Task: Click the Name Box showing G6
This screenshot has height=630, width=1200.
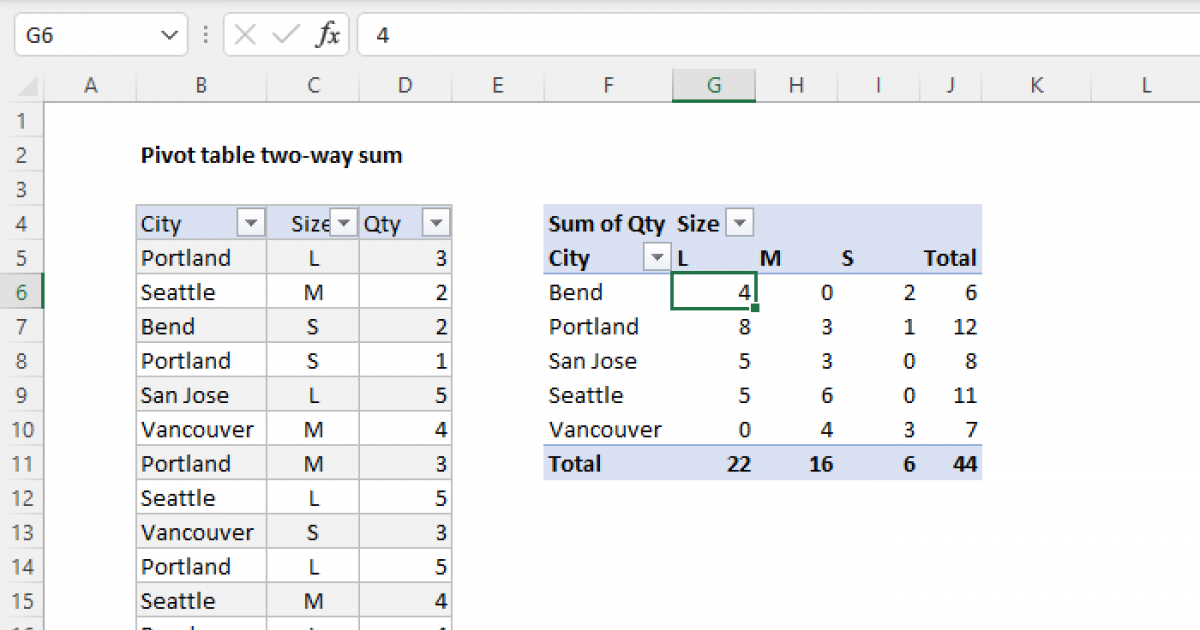Action: click(x=99, y=36)
